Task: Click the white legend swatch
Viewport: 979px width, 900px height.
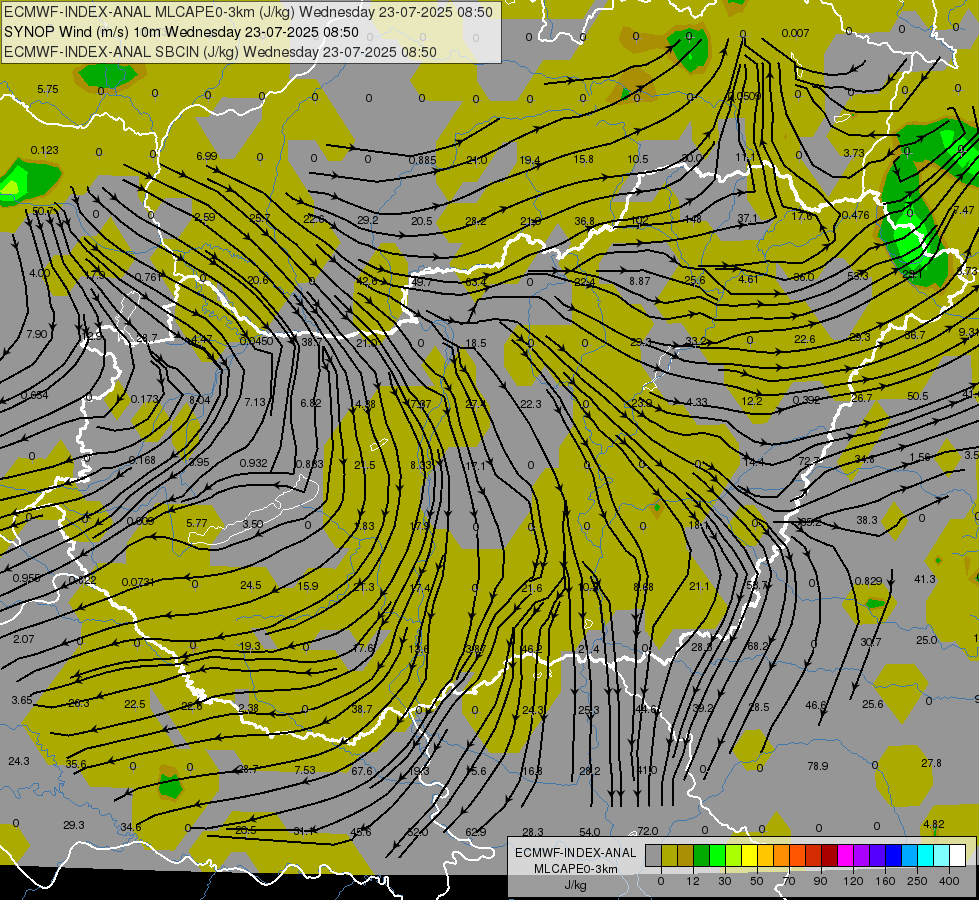Action: point(958,855)
